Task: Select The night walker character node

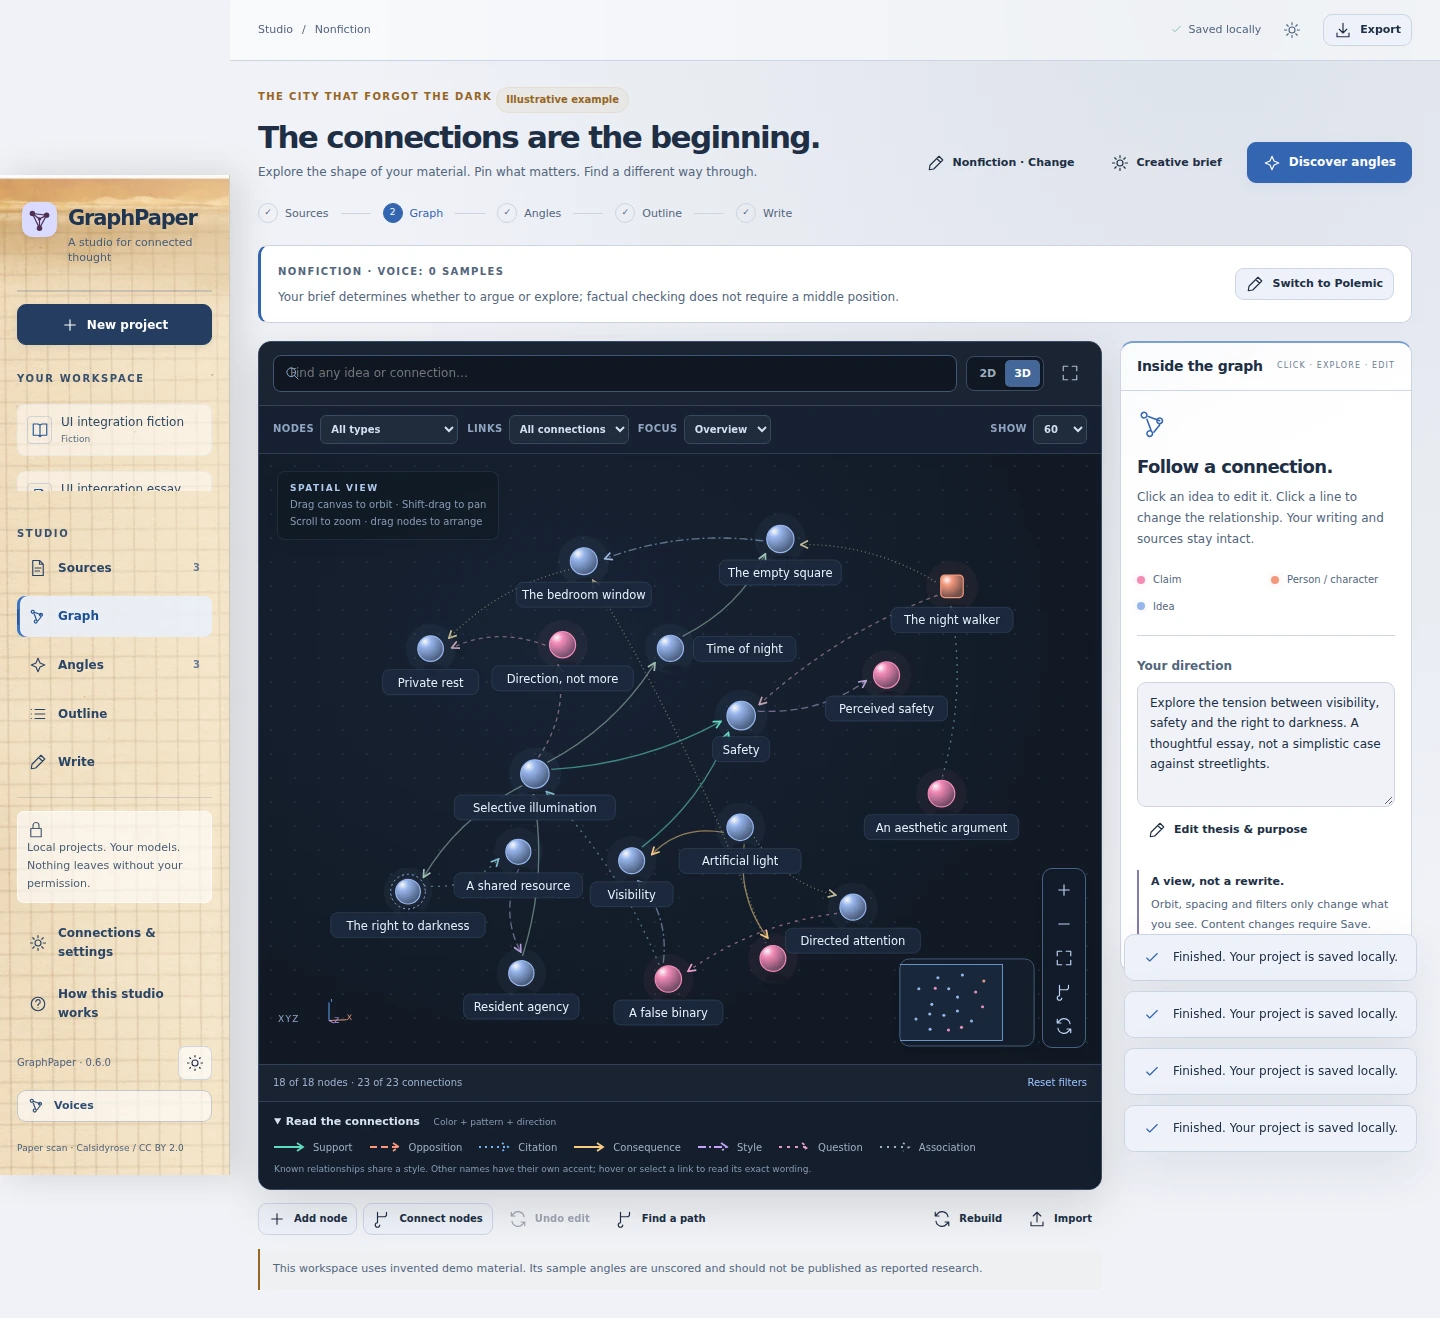Action: point(952,586)
